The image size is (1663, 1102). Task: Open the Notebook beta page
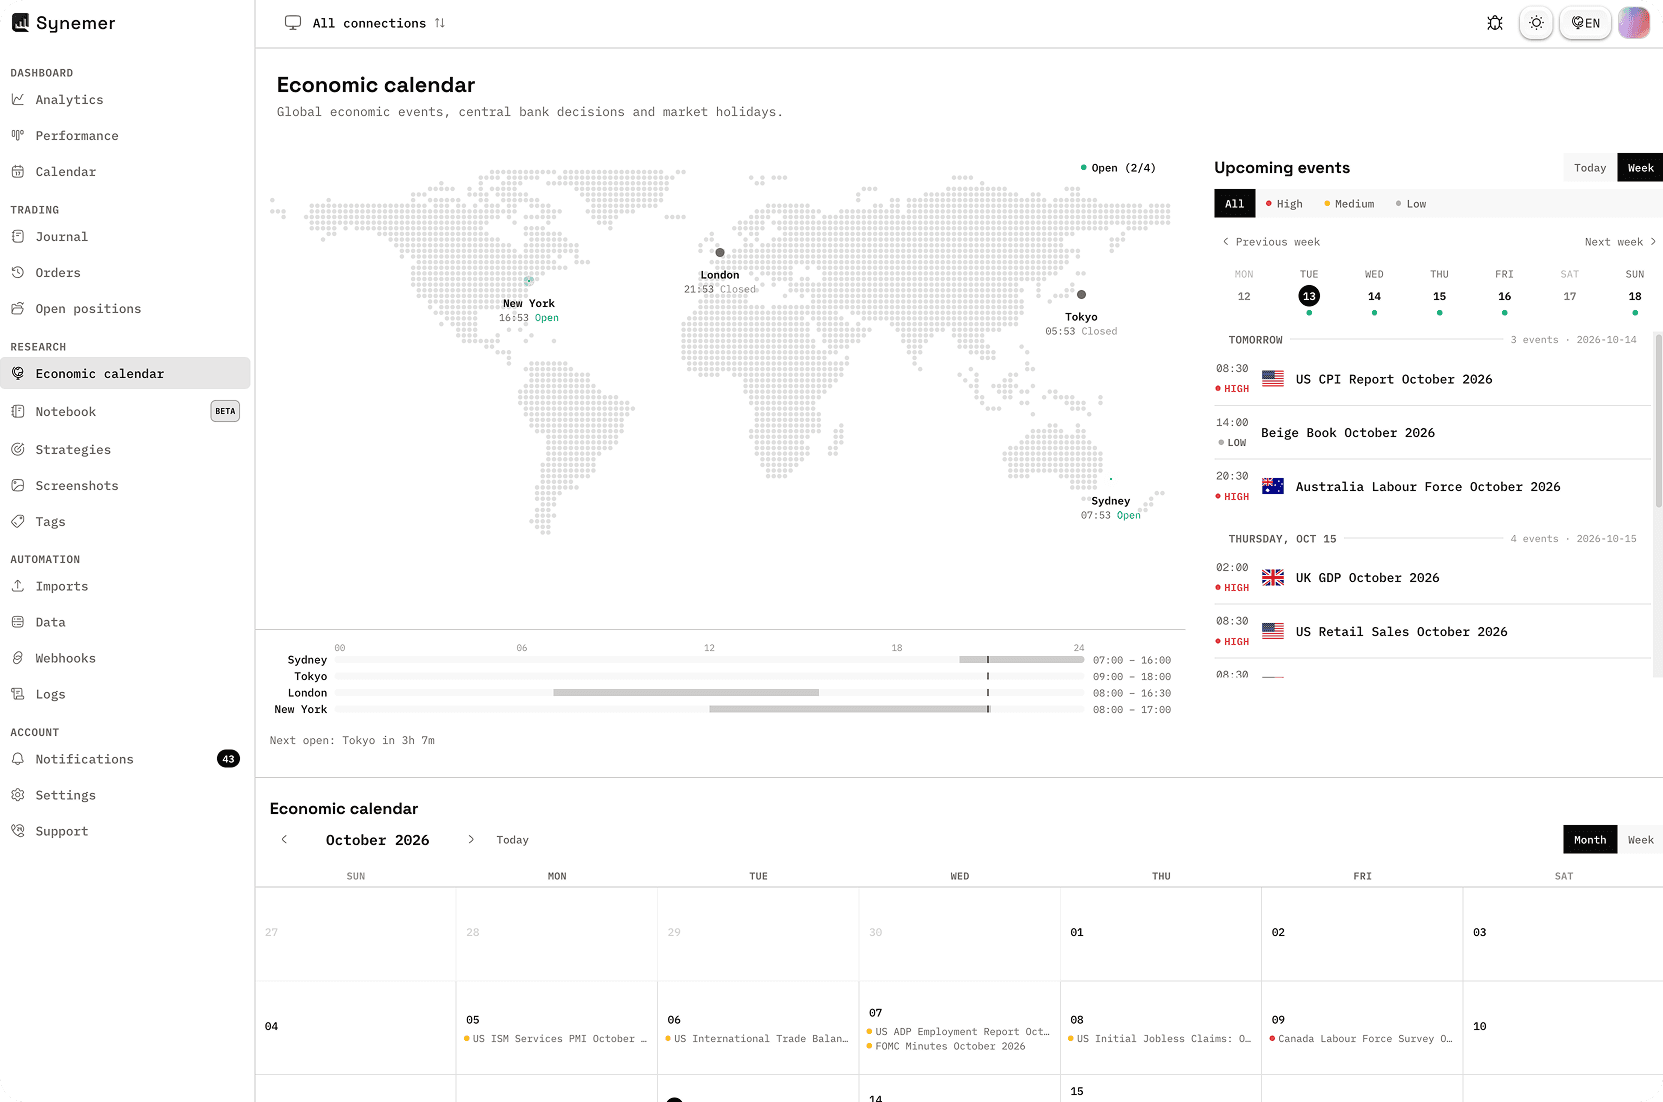[125, 411]
